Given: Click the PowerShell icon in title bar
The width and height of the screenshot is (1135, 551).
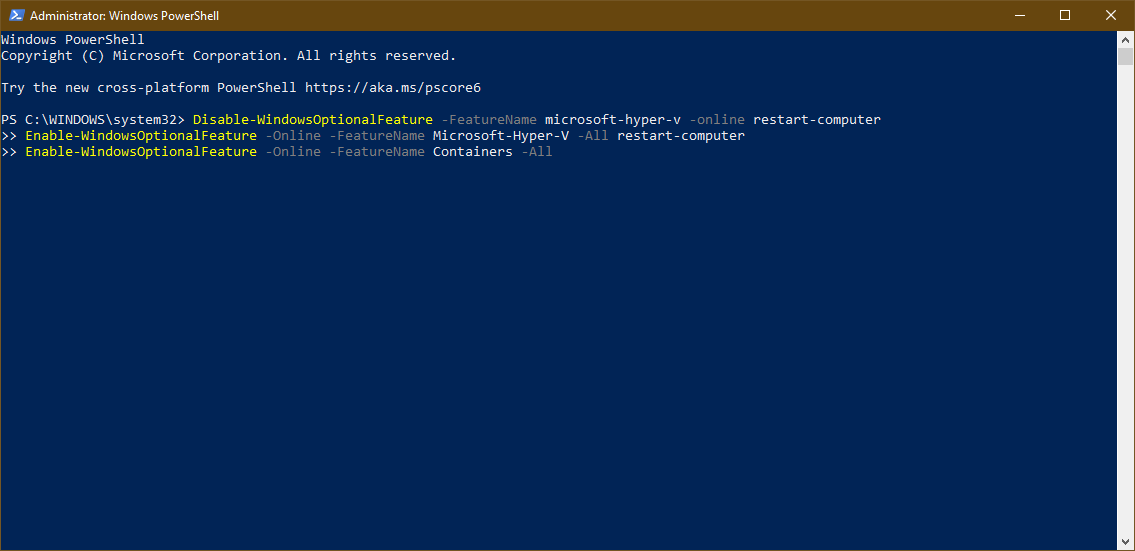Looking at the screenshot, I should point(15,15).
